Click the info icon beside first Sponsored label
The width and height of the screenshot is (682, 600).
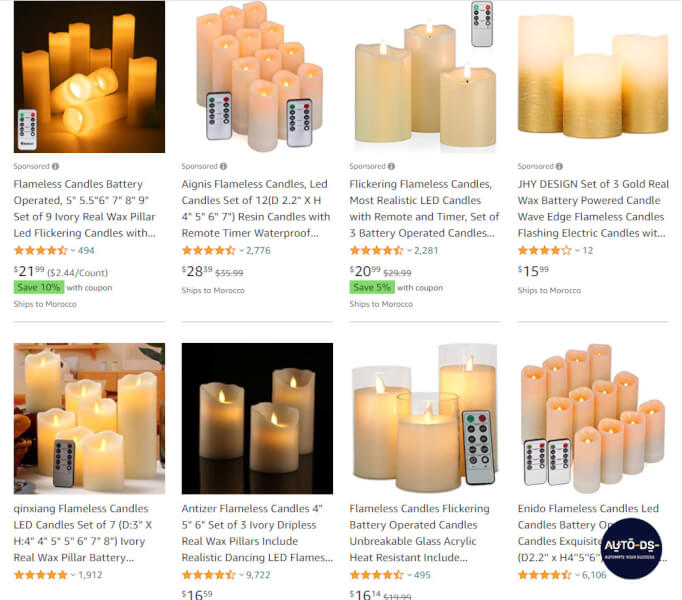pos(56,166)
